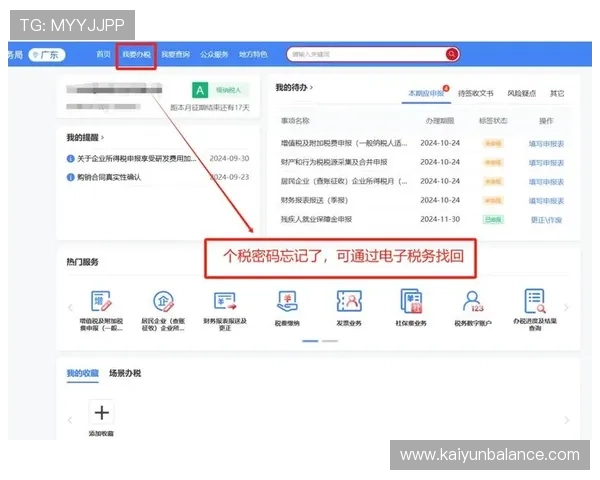The height and width of the screenshot is (480, 600).
Task: Click 填写申报表 for 财产和行为税 row
Action: pos(546,163)
